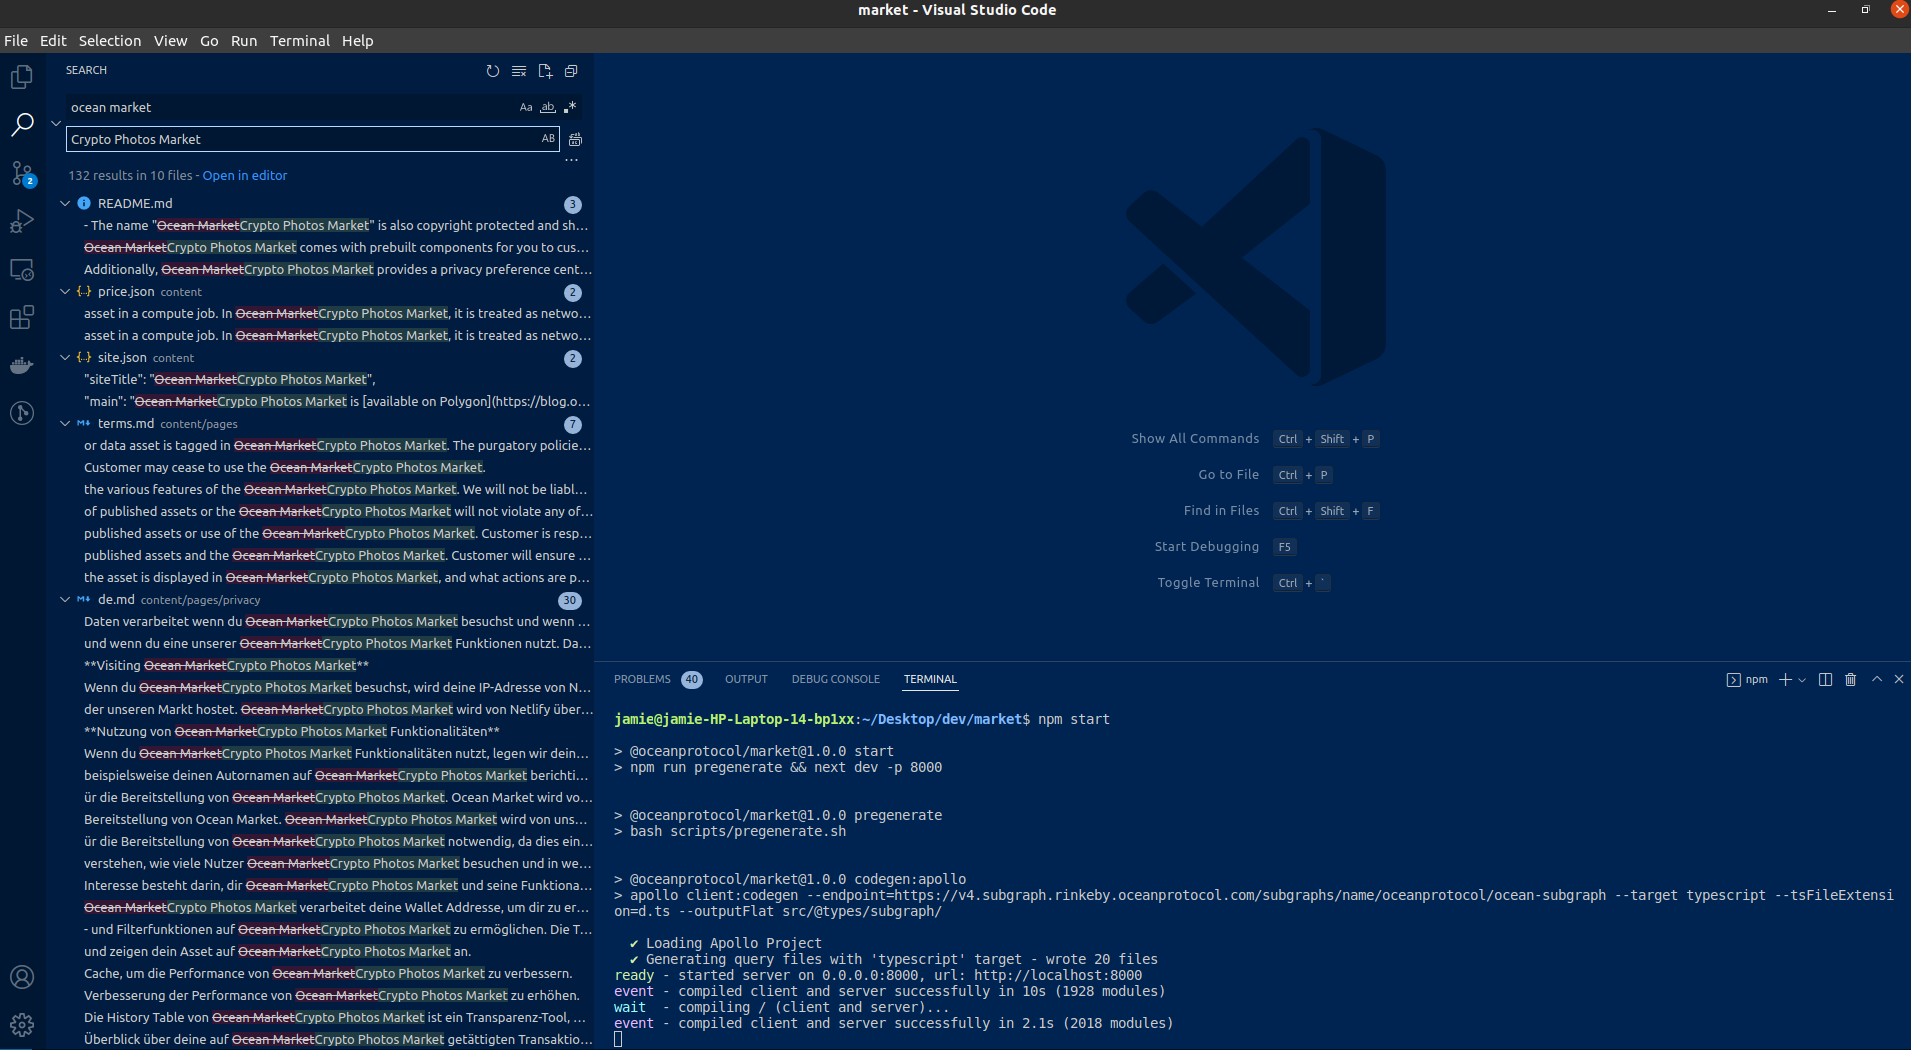Collapse the site.json results group
Viewport: 1911px width, 1050px height.
point(65,357)
